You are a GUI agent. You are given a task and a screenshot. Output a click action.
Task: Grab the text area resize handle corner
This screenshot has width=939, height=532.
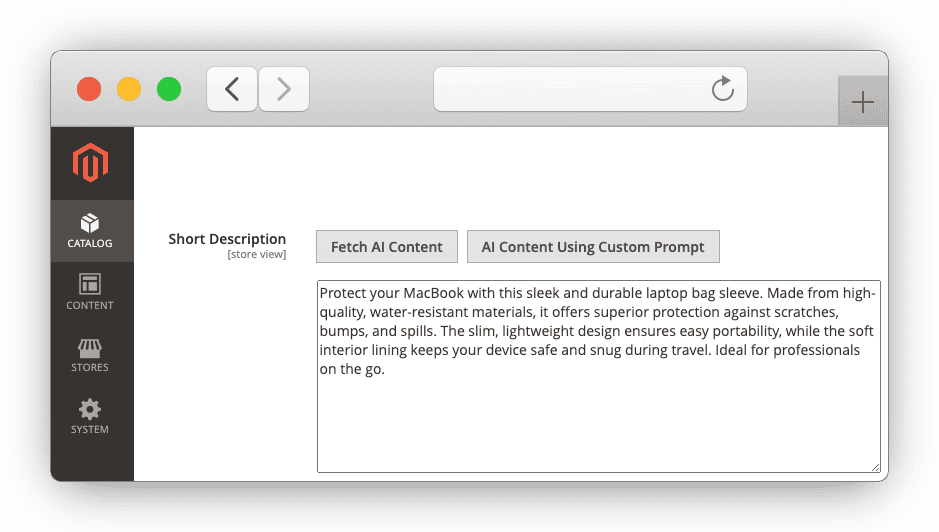point(875,467)
